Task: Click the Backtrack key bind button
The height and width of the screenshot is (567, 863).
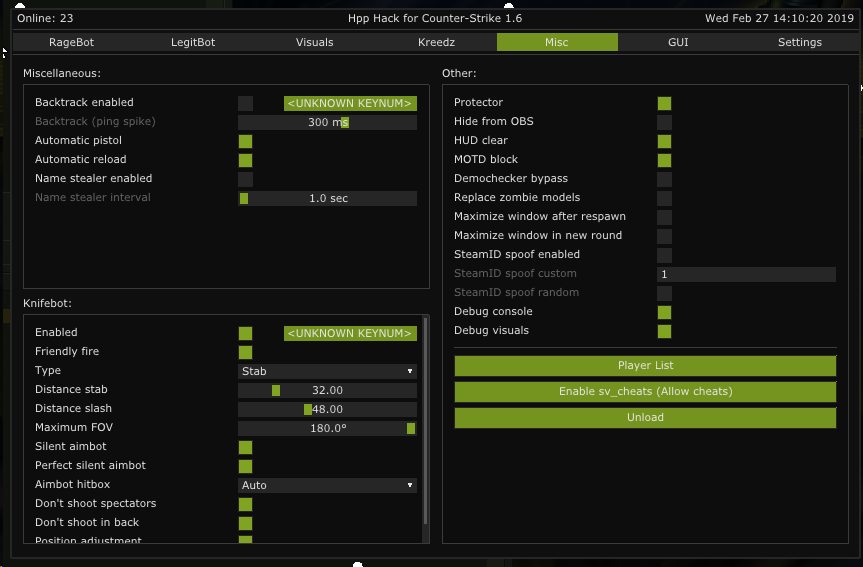Action: tap(350, 103)
